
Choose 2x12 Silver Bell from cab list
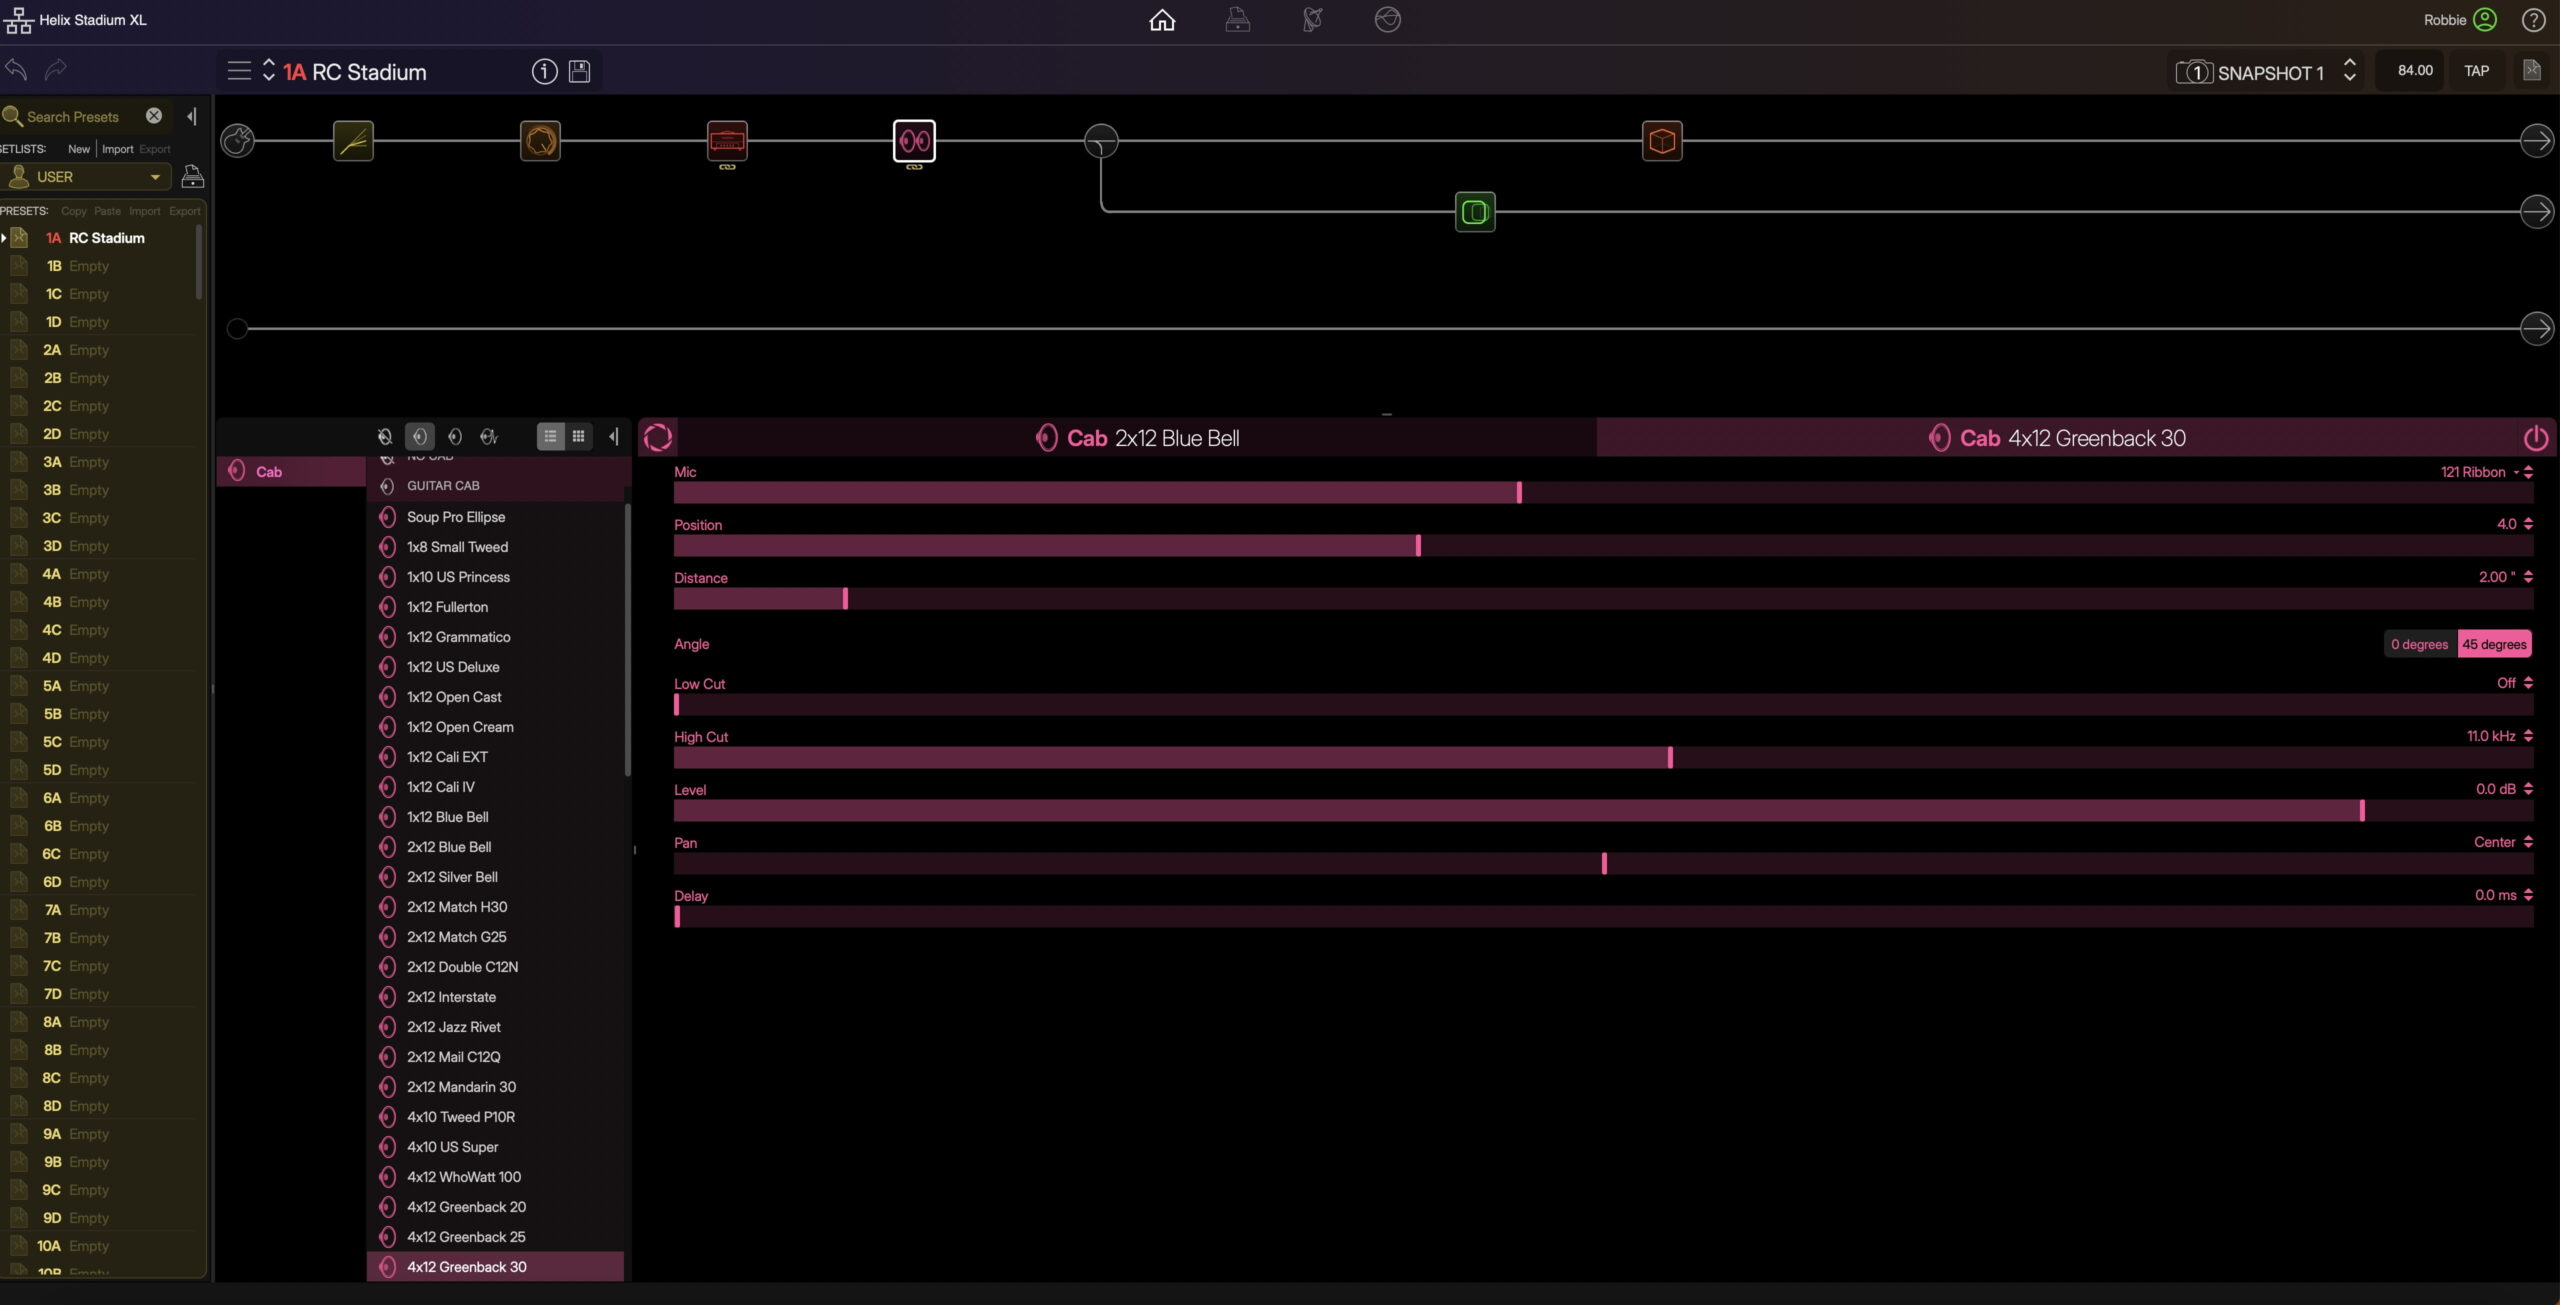[x=452, y=877]
